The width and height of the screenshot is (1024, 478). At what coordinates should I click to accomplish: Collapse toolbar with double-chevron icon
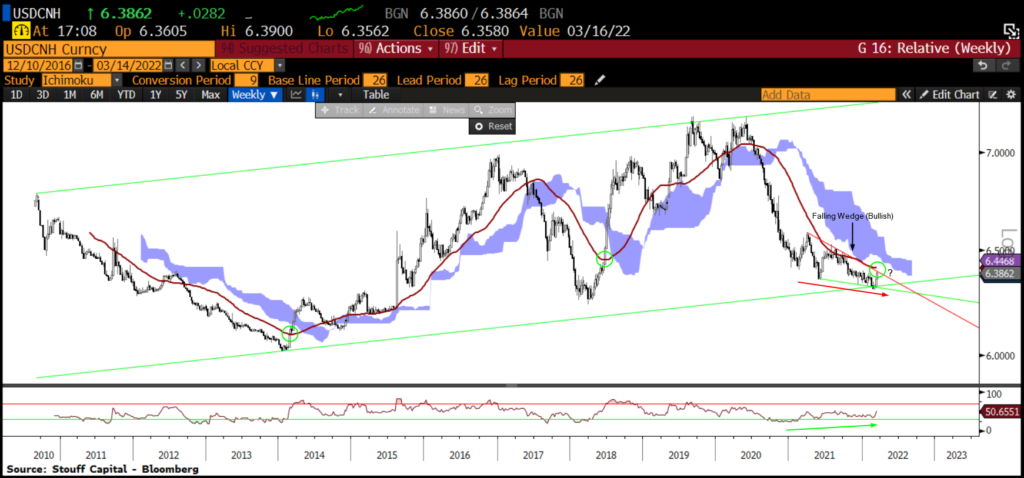[906, 95]
